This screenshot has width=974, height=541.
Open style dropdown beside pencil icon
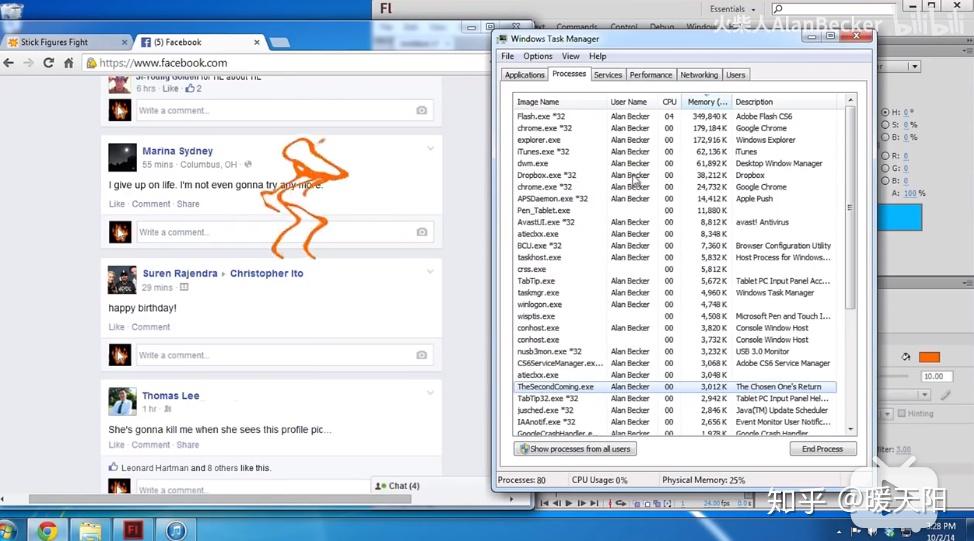[x=925, y=395]
